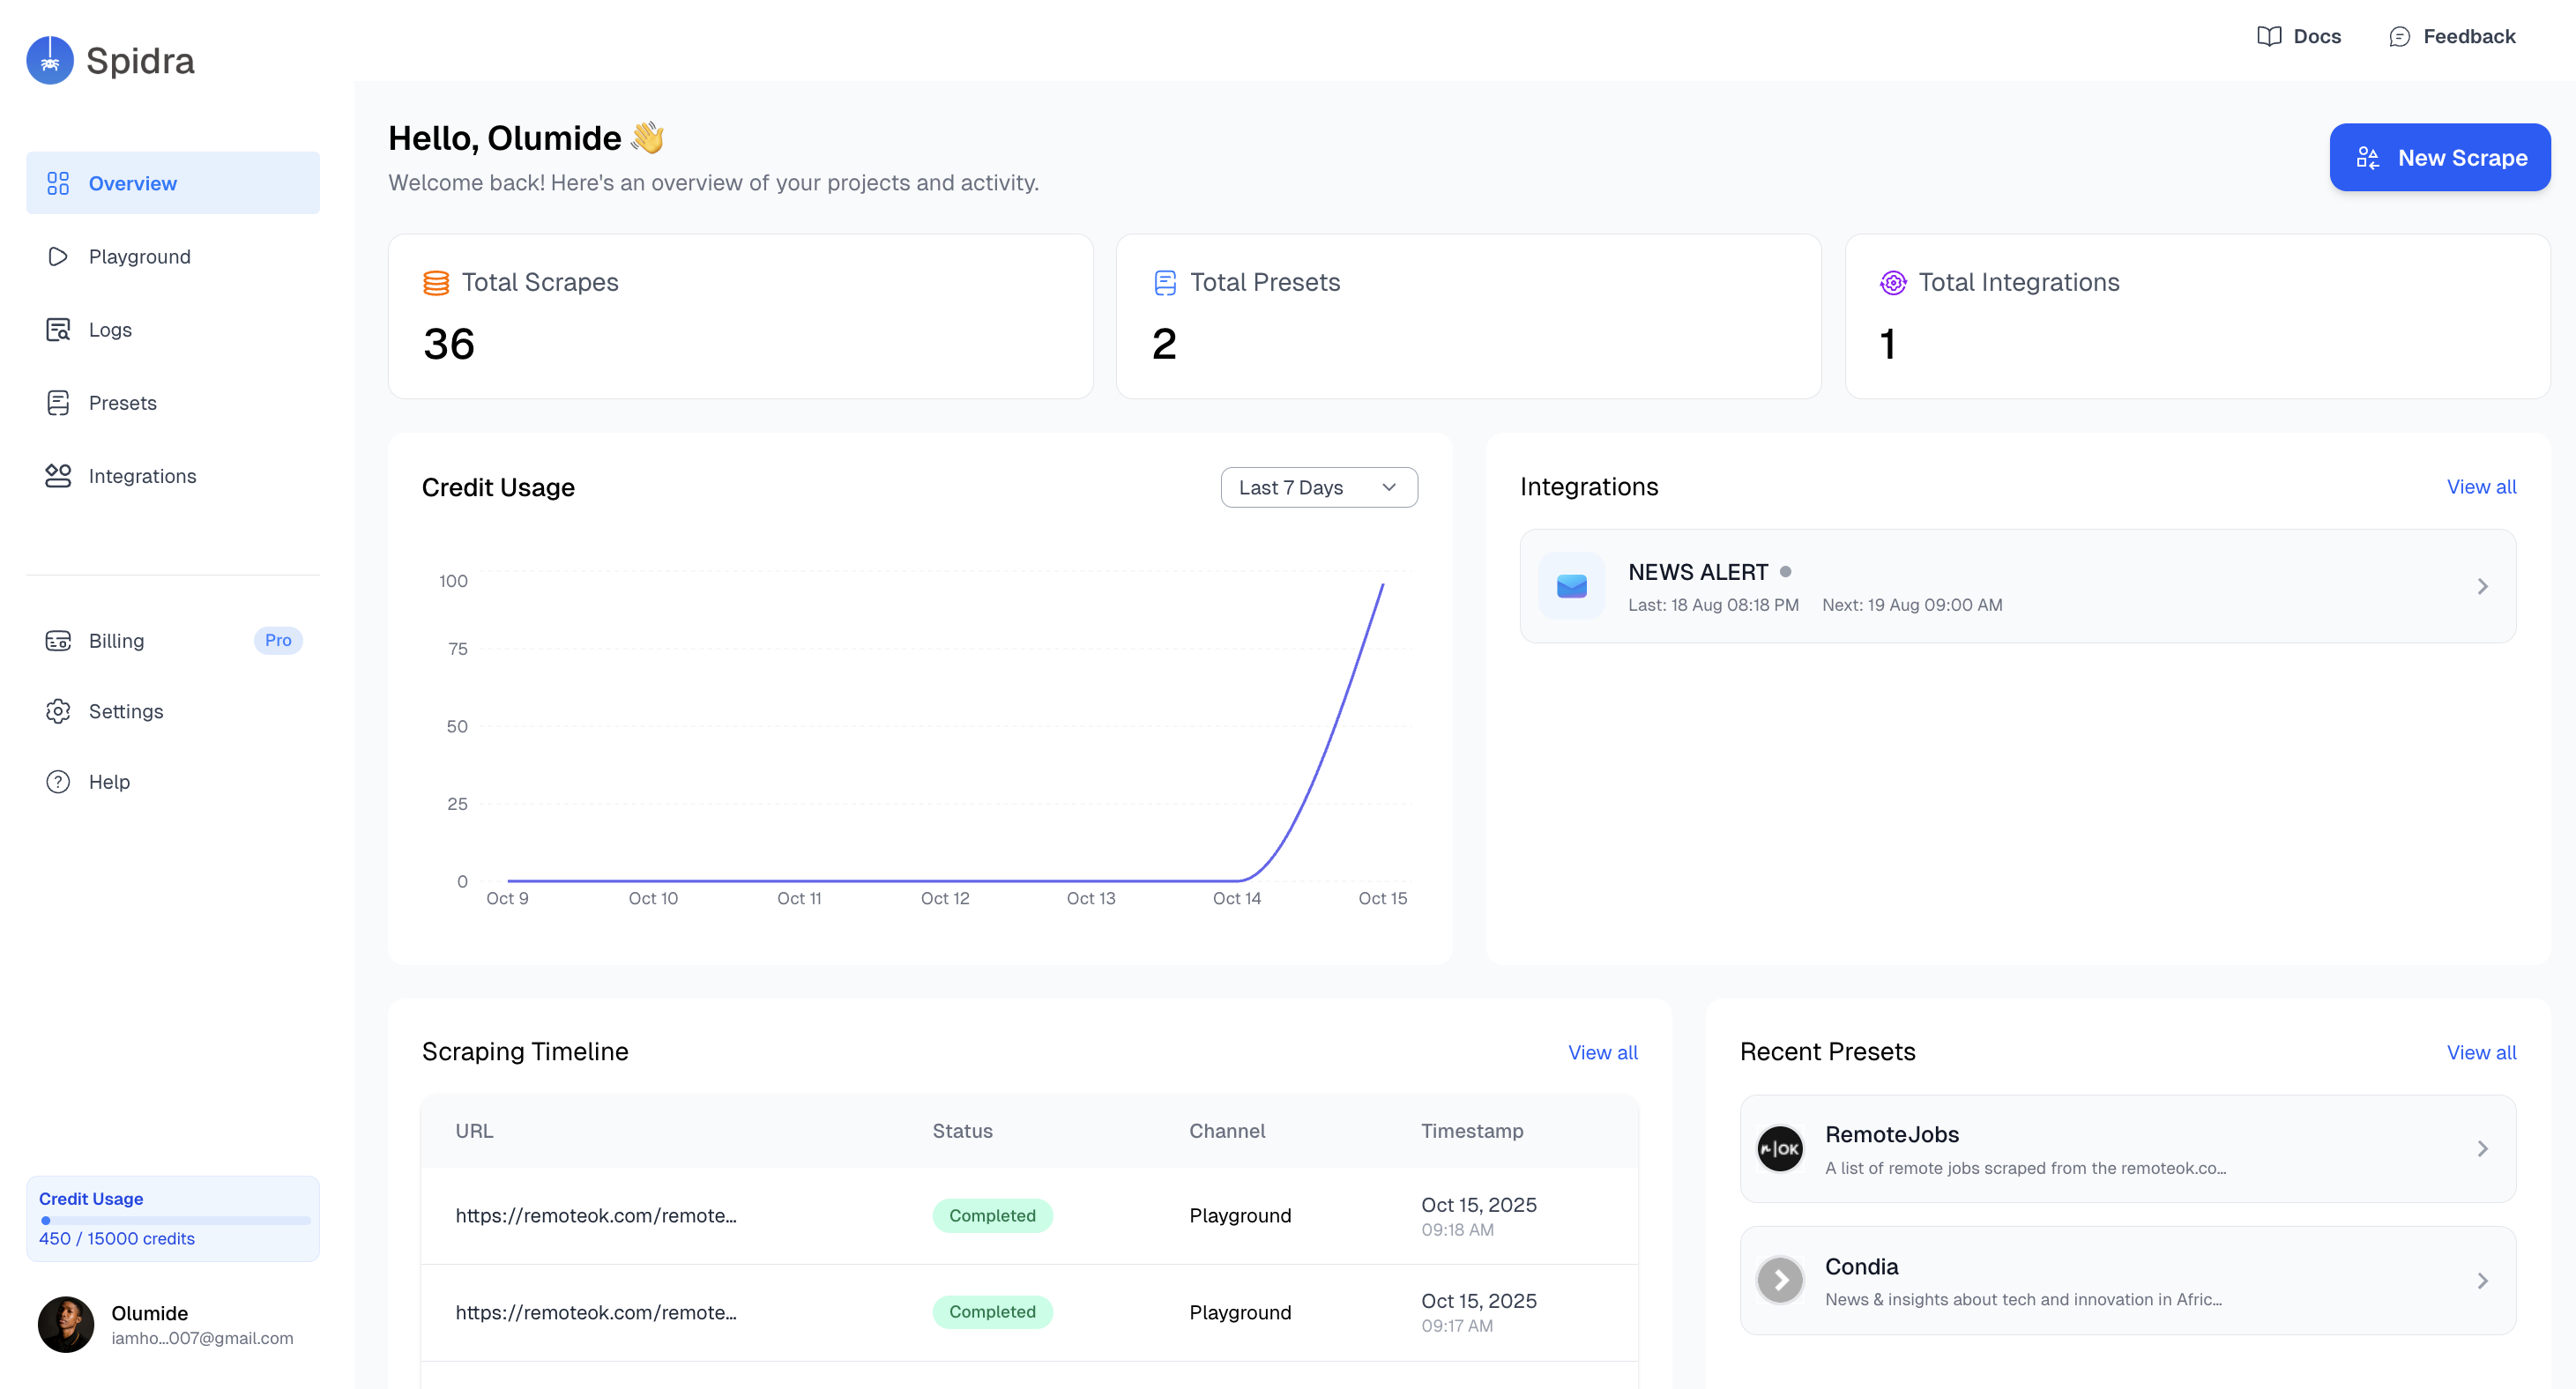Click the Settings gear icon
The width and height of the screenshot is (2576, 1389).
pos(58,711)
